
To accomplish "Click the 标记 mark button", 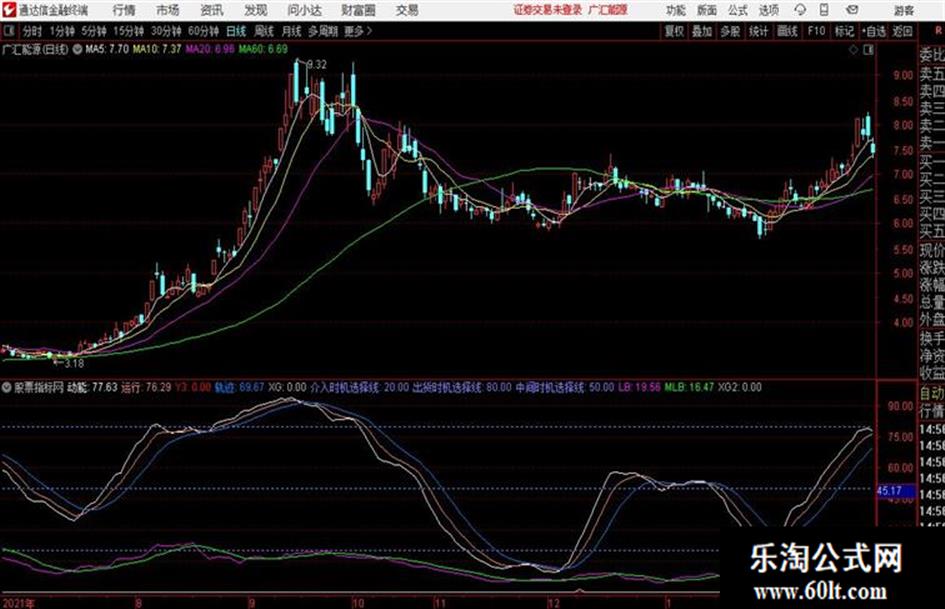I will (x=844, y=31).
